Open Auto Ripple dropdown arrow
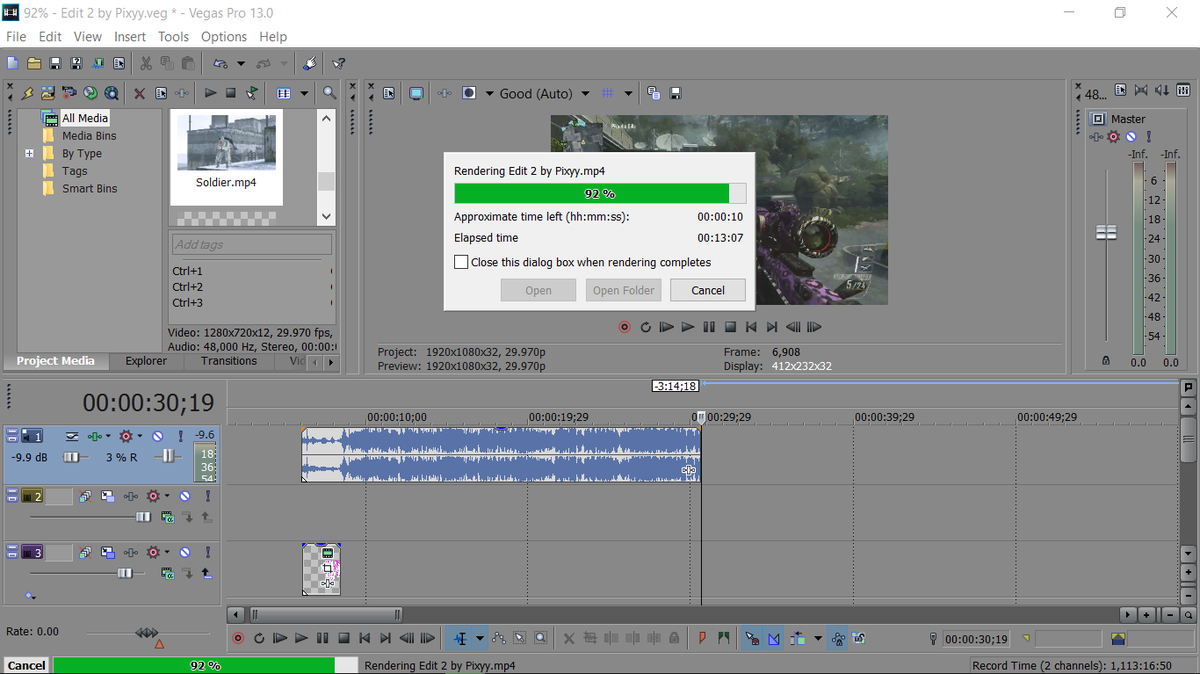Screen dimensions: 1200x674 [818, 638]
